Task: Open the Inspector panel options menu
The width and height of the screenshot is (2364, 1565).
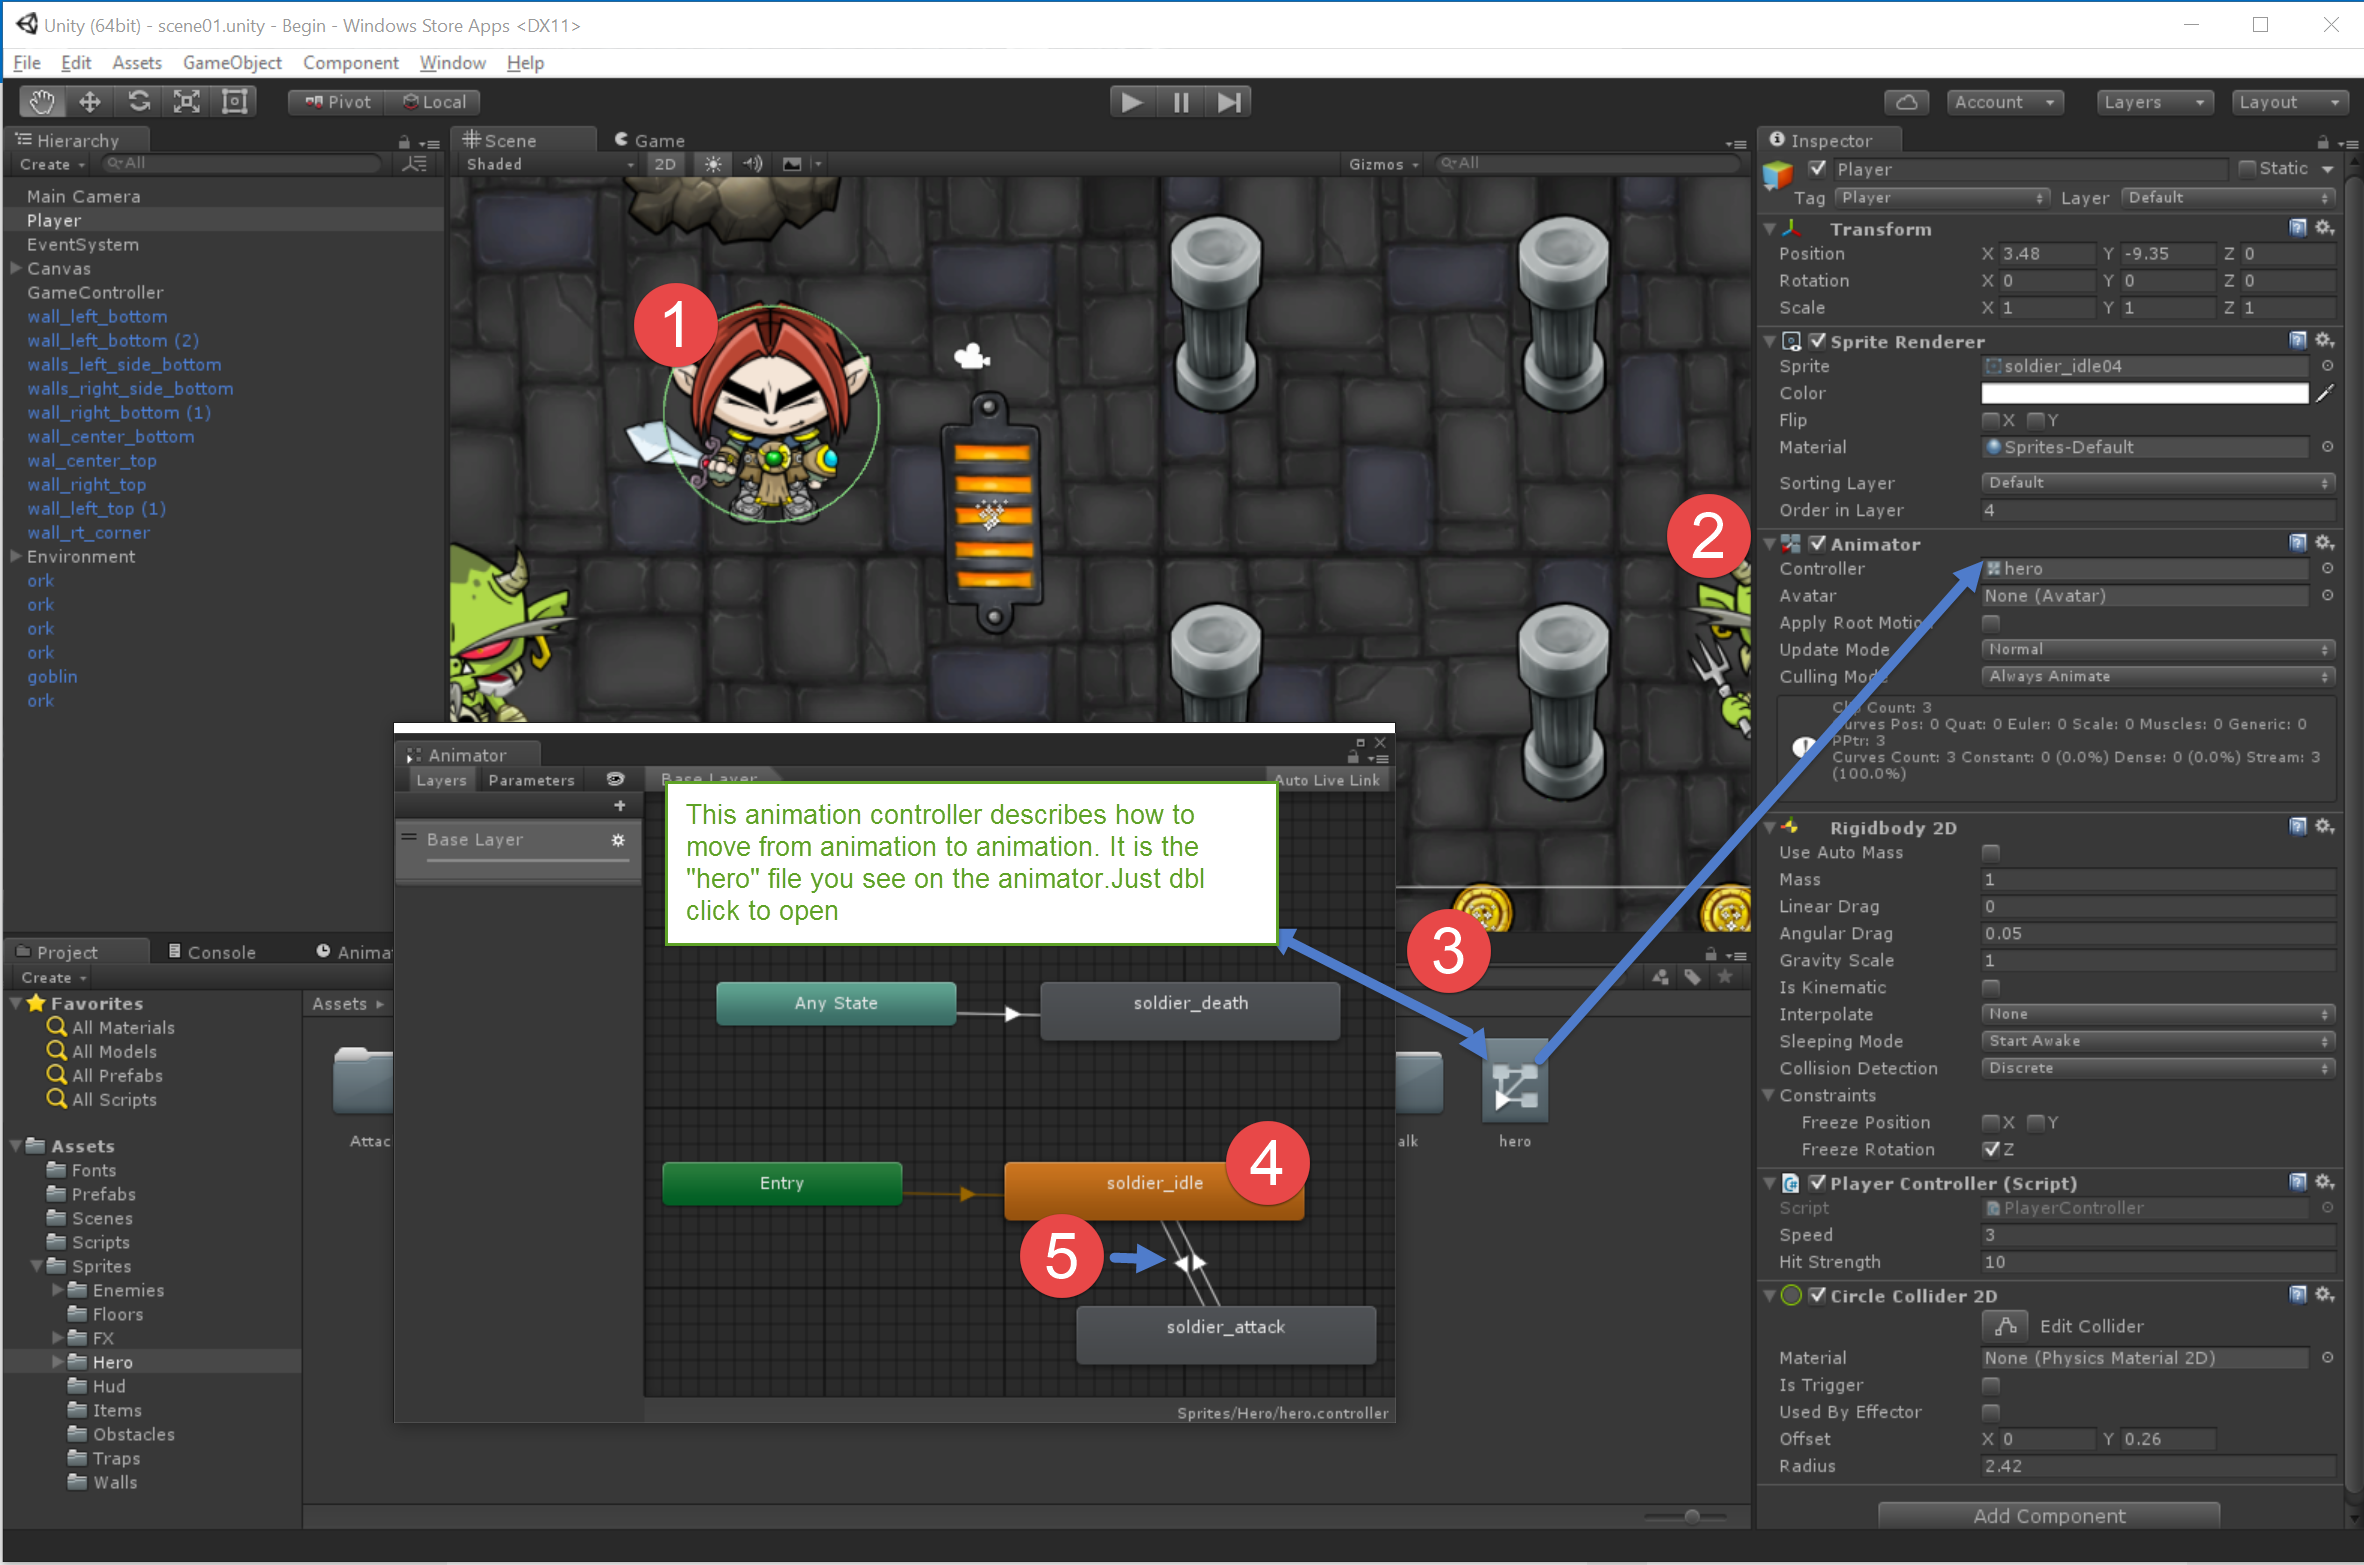Action: pyautogui.click(x=2348, y=143)
